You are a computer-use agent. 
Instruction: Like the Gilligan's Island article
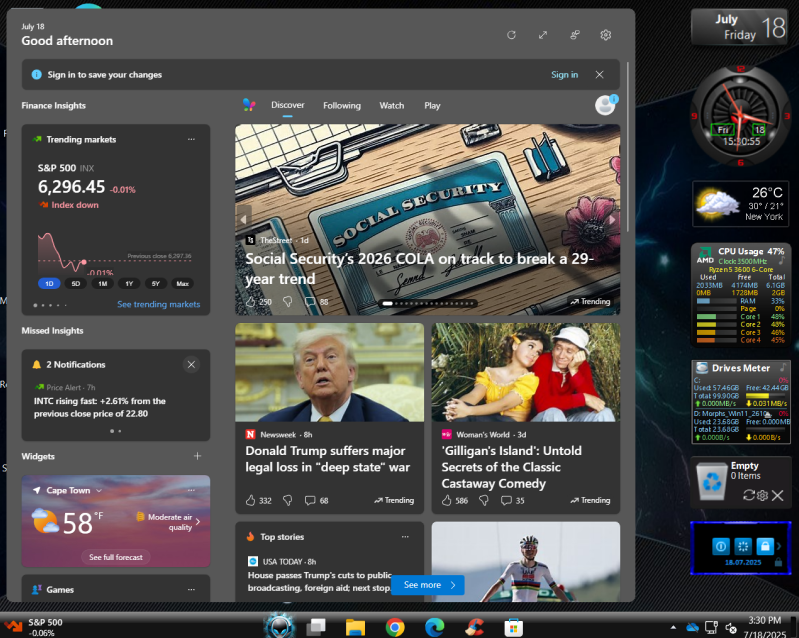coord(446,500)
